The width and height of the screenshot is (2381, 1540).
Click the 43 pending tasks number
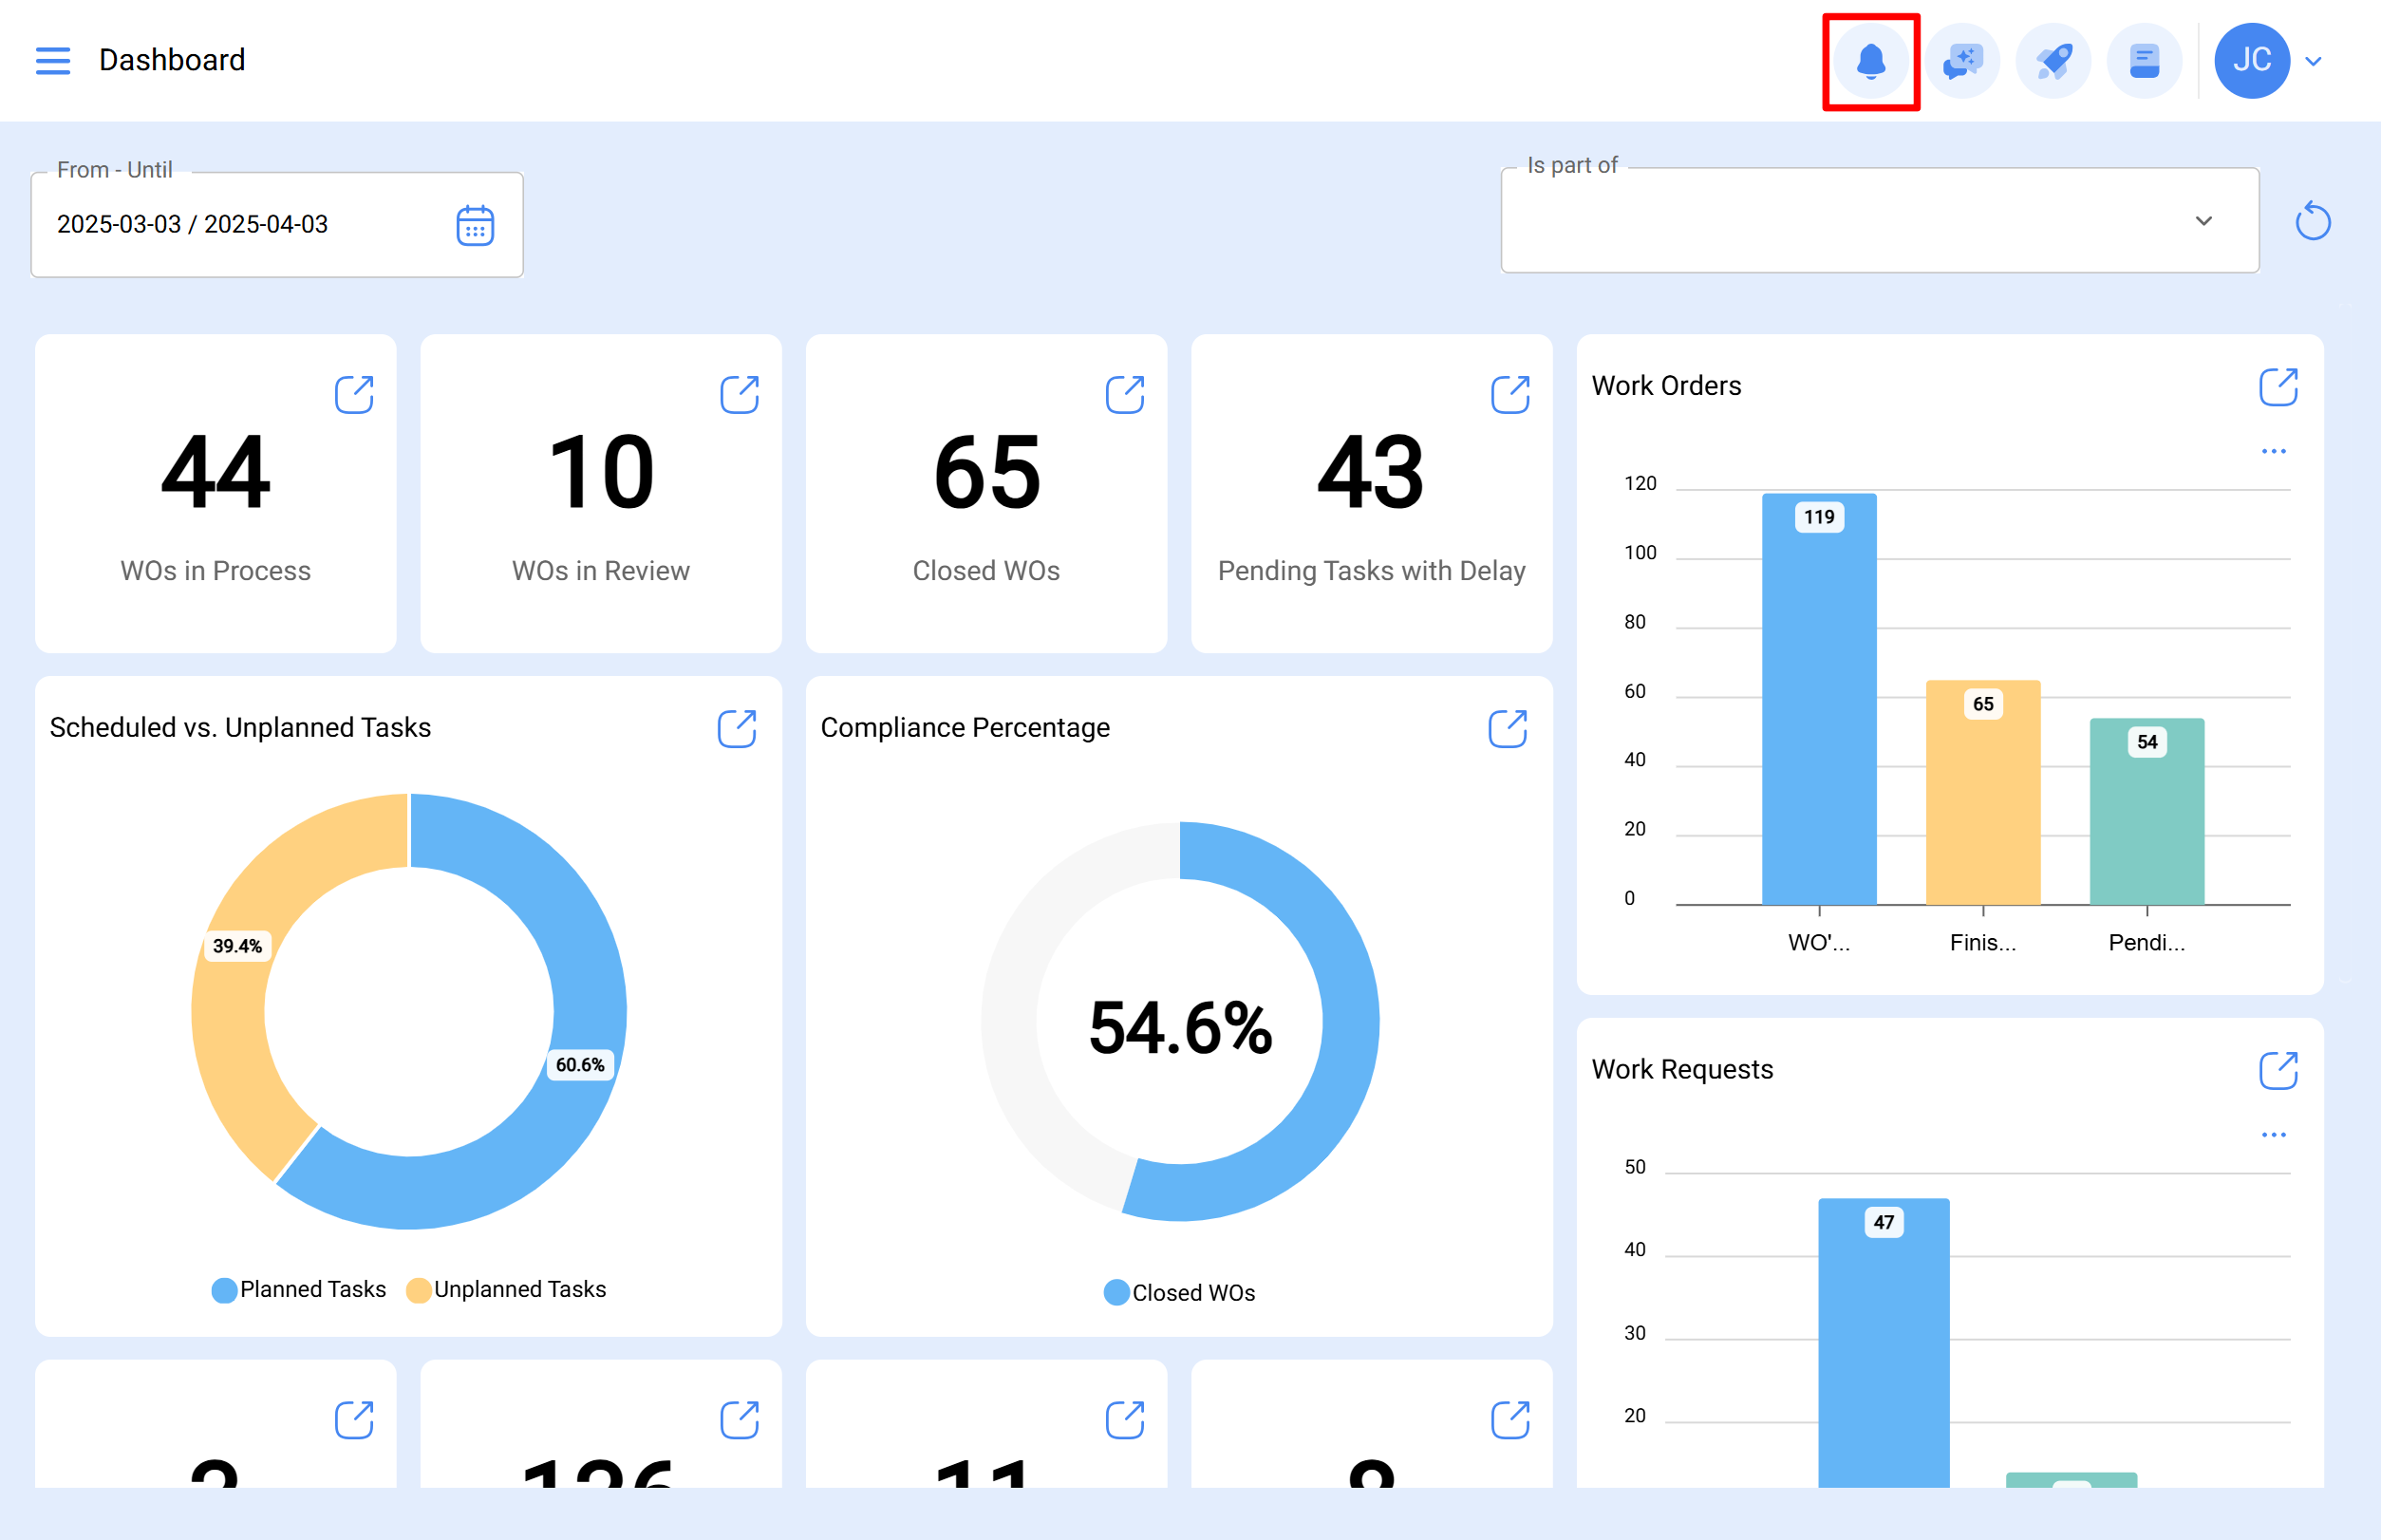tap(1371, 472)
